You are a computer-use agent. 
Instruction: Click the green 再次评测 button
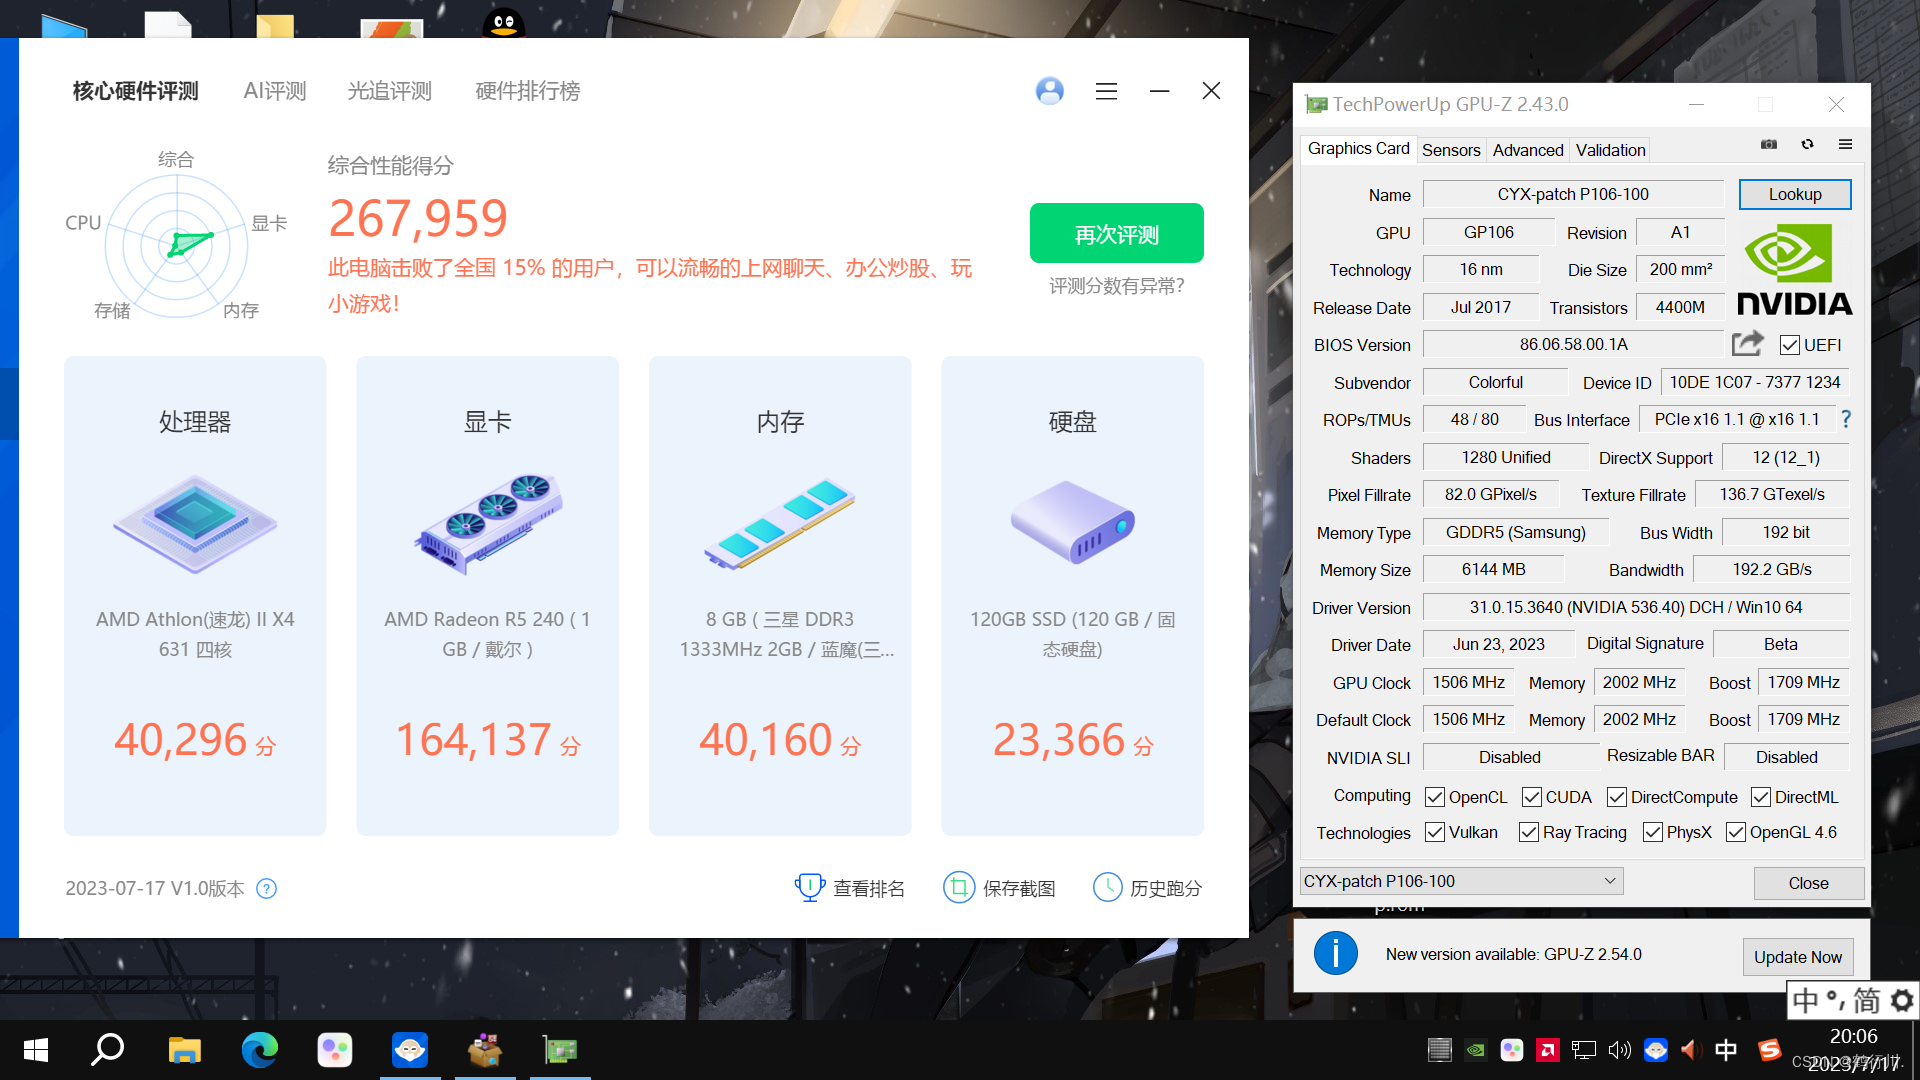[x=1116, y=234]
